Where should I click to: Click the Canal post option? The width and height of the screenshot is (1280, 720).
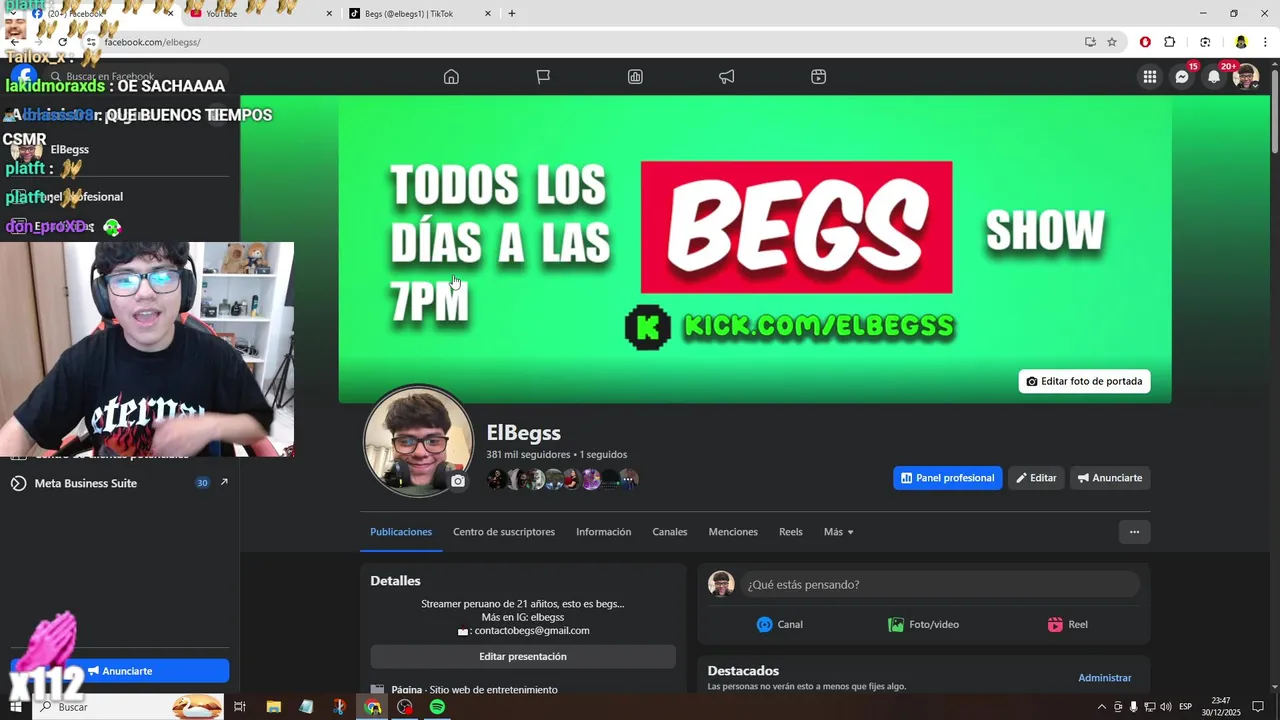click(780, 624)
